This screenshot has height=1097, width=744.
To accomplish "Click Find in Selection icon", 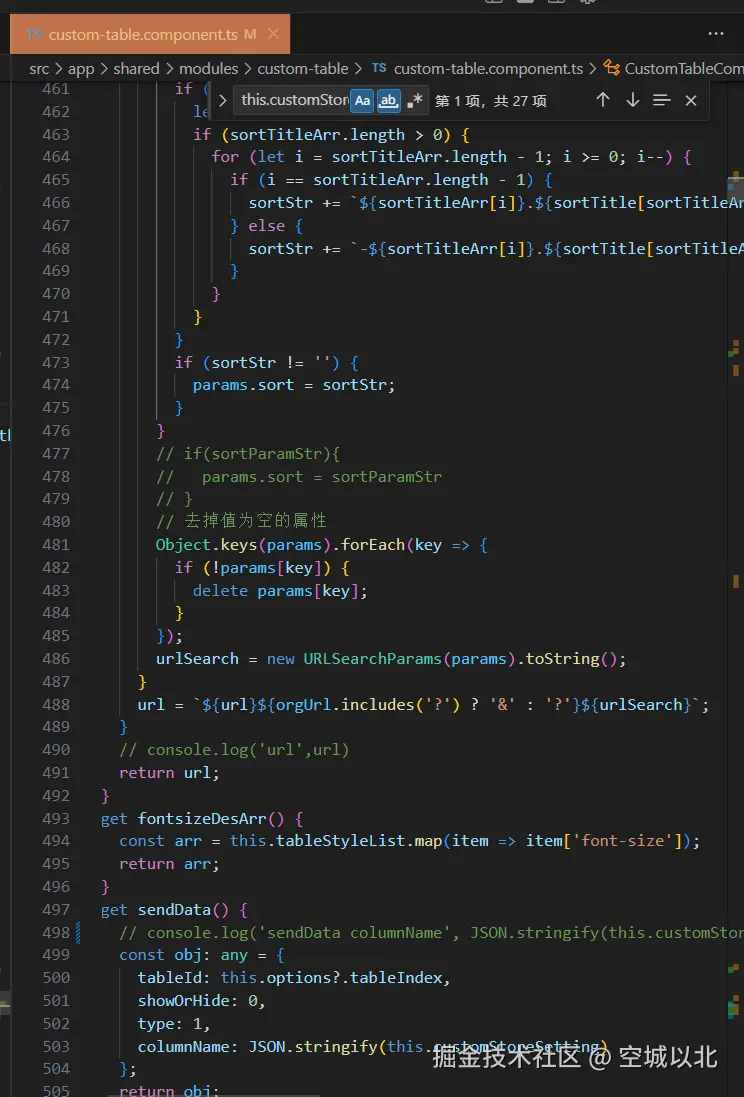I will click(661, 100).
